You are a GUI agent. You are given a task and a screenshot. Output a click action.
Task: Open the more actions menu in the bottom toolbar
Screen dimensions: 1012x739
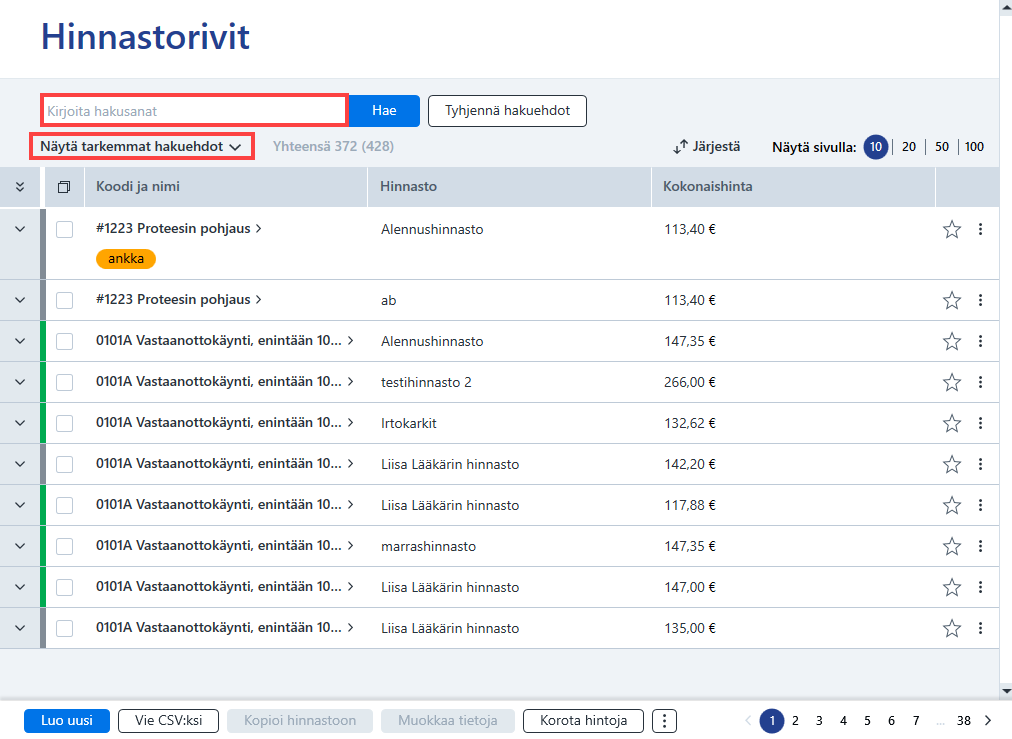click(664, 721)
